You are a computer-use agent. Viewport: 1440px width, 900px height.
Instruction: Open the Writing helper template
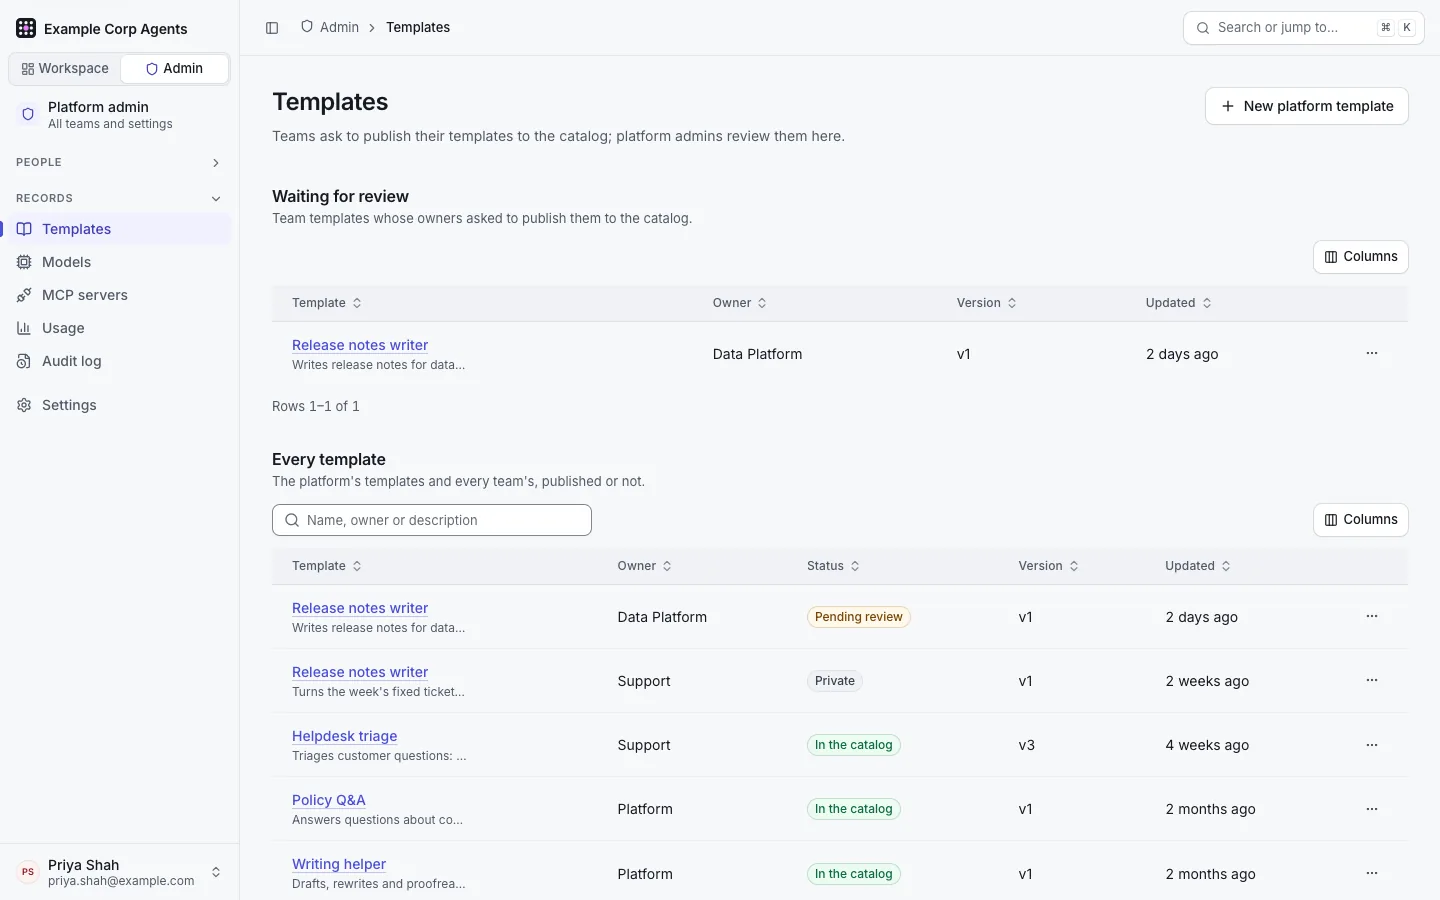339,864
